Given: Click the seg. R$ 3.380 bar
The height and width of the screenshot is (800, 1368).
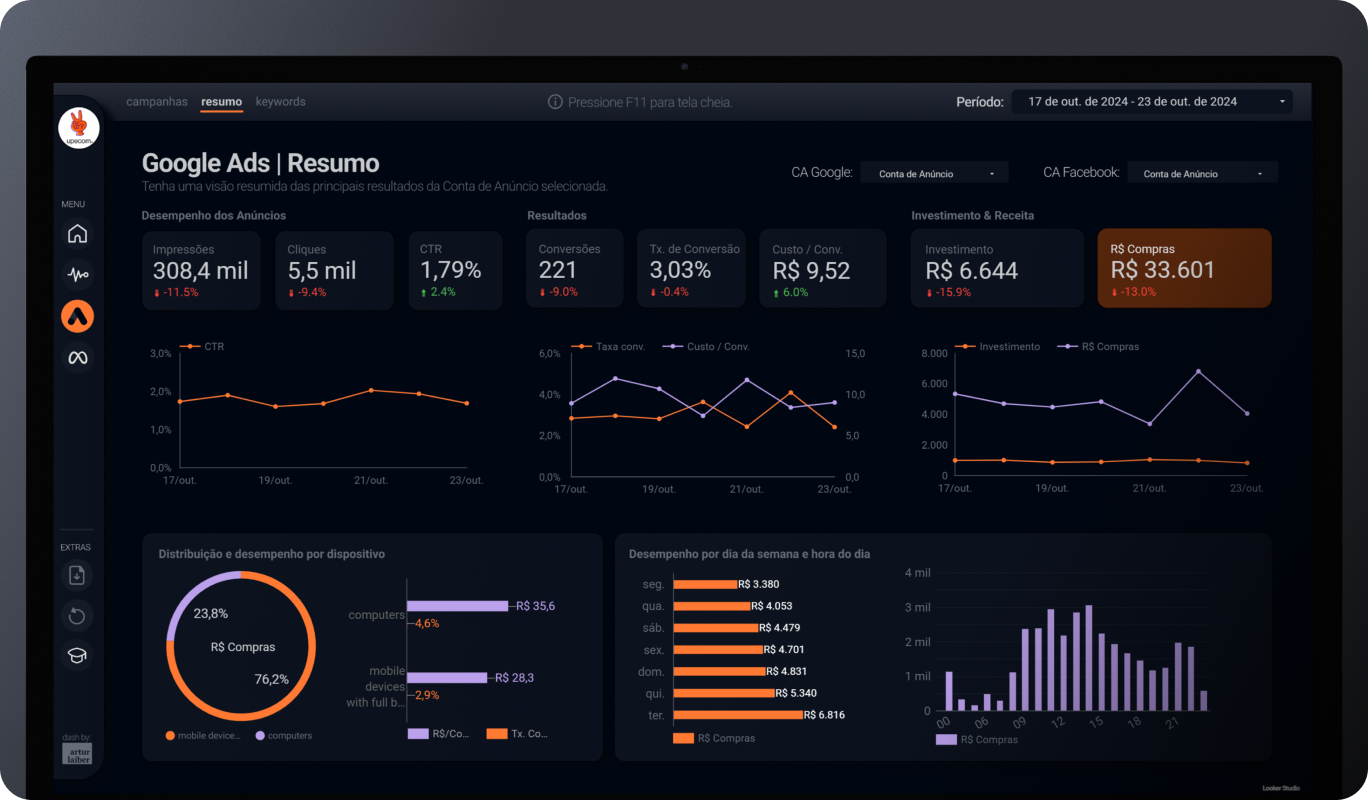Looking at the screenshot, I should 705,584.
